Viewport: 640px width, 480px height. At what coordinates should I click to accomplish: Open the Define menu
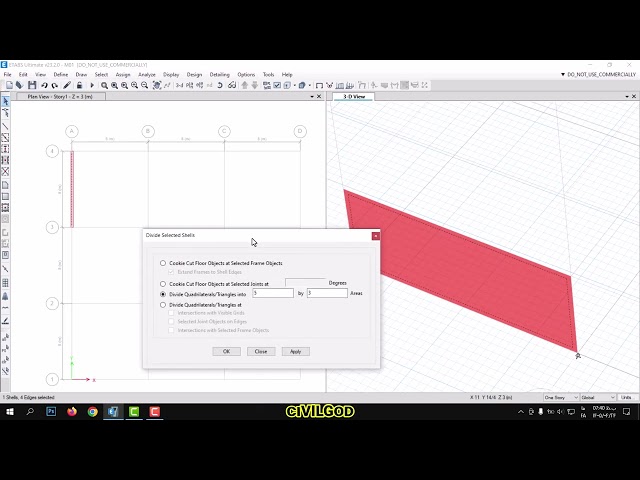coord(61,74)
